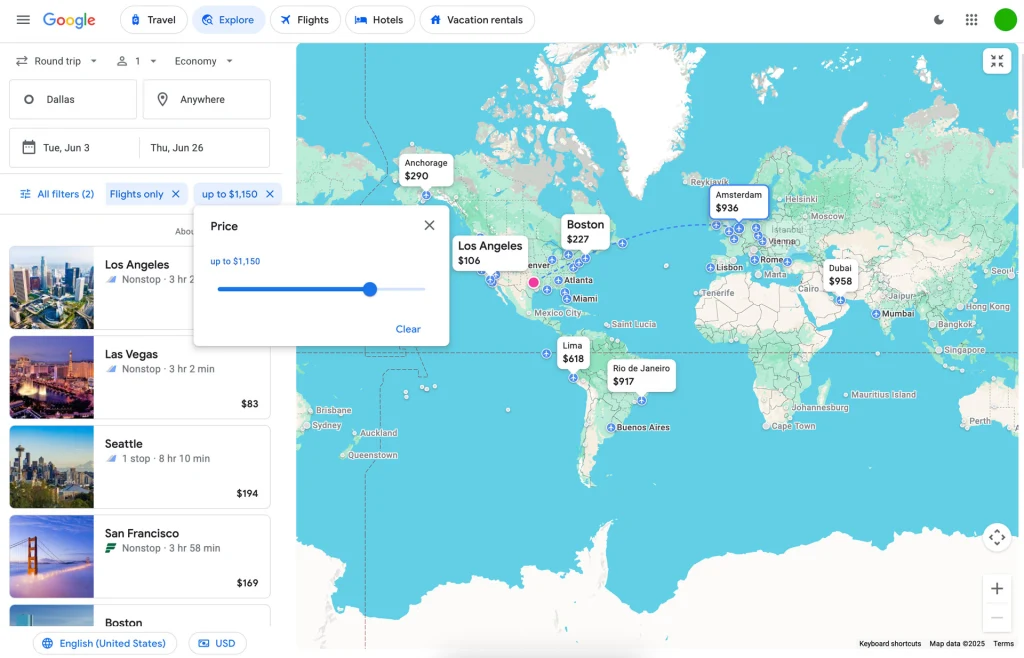This screenshot has width=1024, height=658.
Task: Zoom out on the map
Action: pyautogui.click(x=996, y=617)
